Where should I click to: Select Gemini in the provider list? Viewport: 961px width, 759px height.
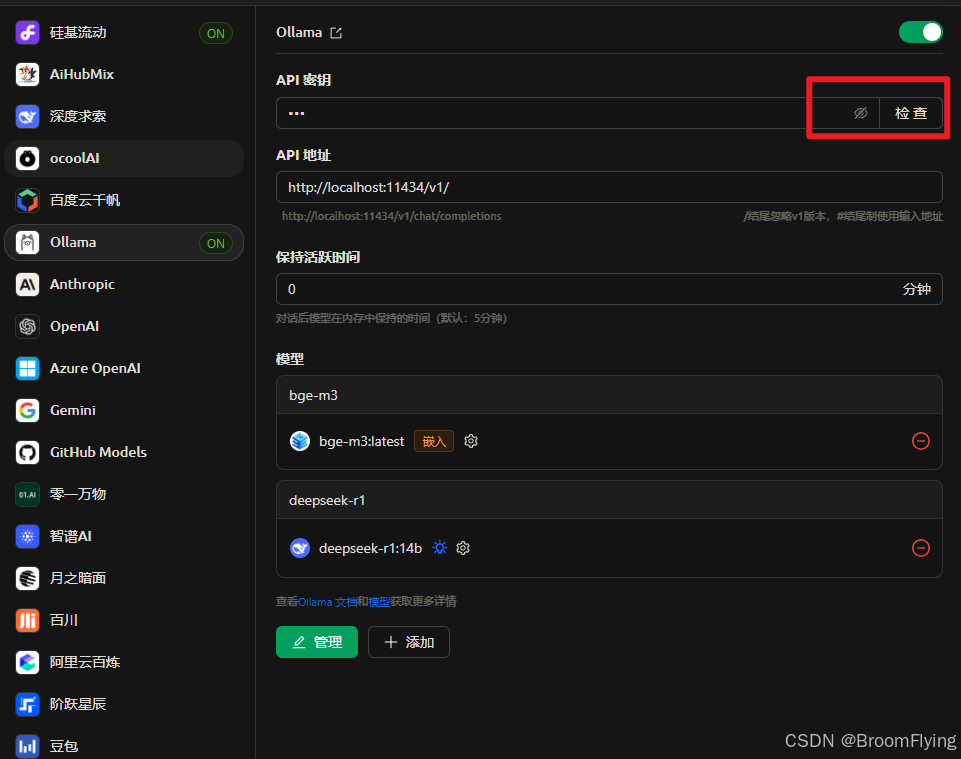124,410
